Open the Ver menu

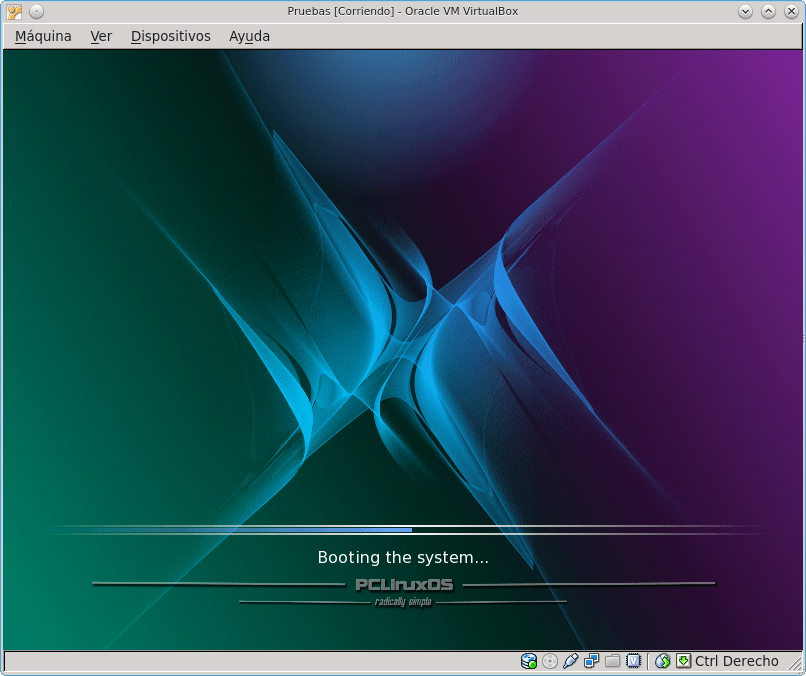[101, 36]
